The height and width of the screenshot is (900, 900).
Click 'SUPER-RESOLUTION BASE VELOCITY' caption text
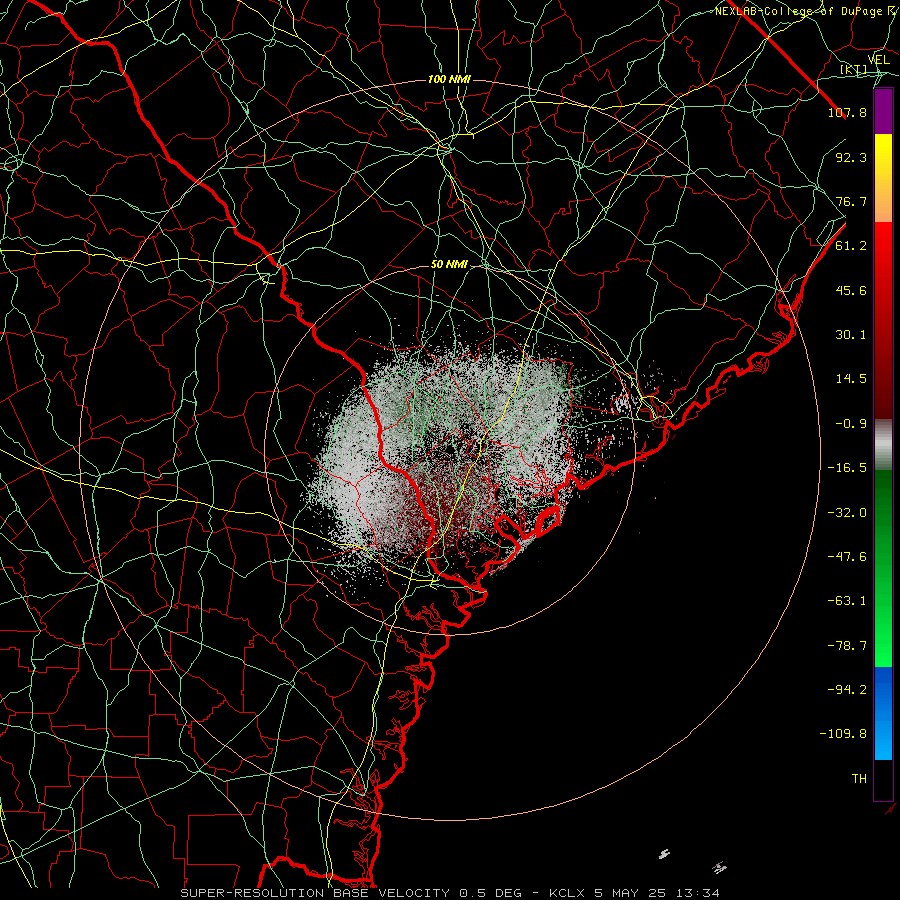(315, 893)
